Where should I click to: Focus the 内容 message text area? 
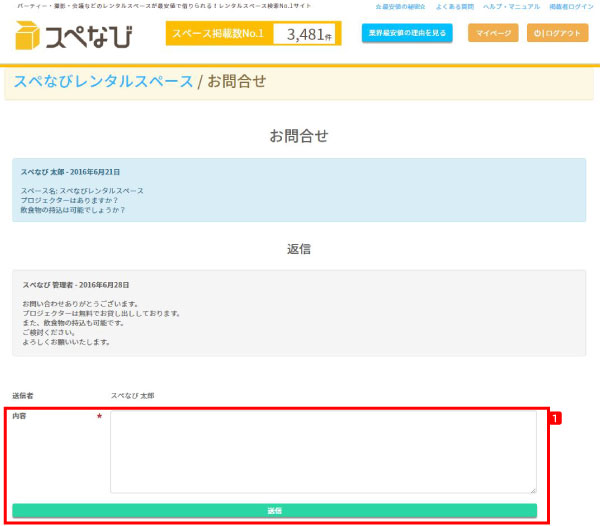323,452
